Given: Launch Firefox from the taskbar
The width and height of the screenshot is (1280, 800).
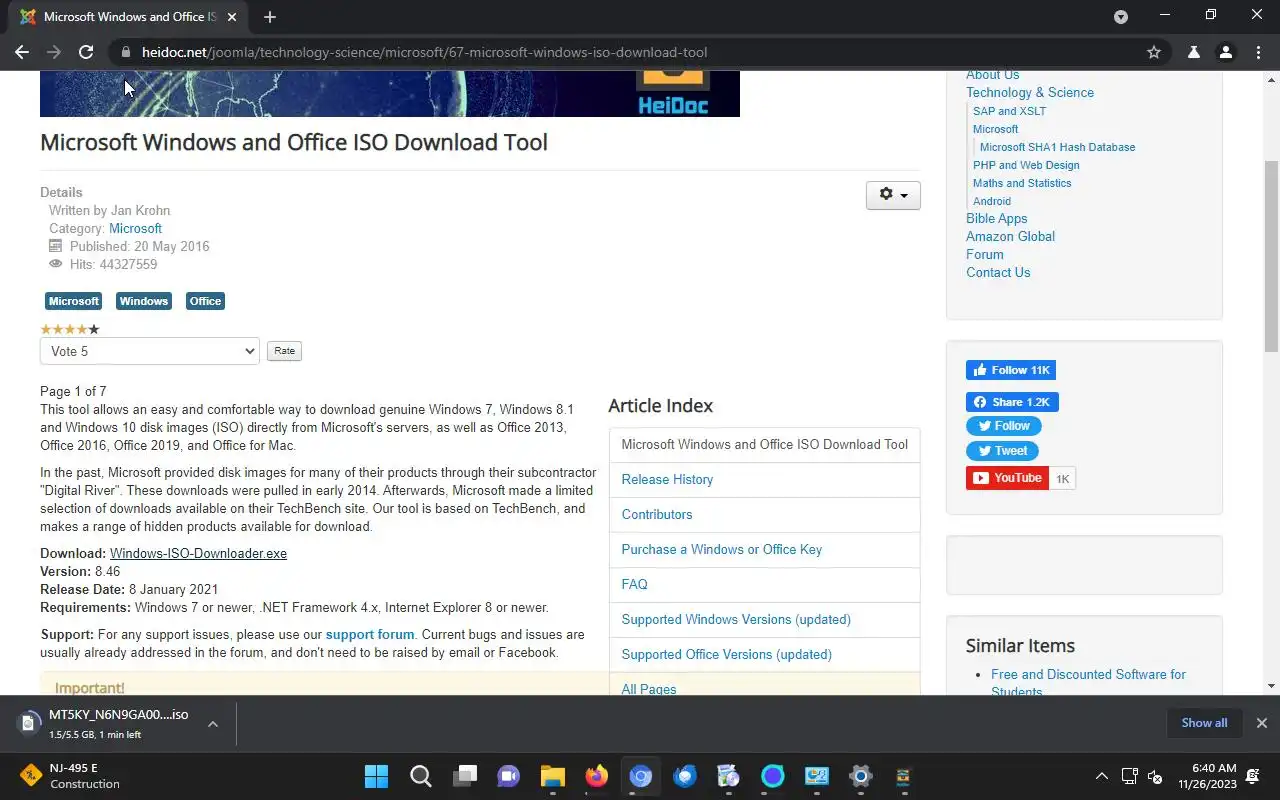Looking at the screenshot, I should tap(597, 776).
